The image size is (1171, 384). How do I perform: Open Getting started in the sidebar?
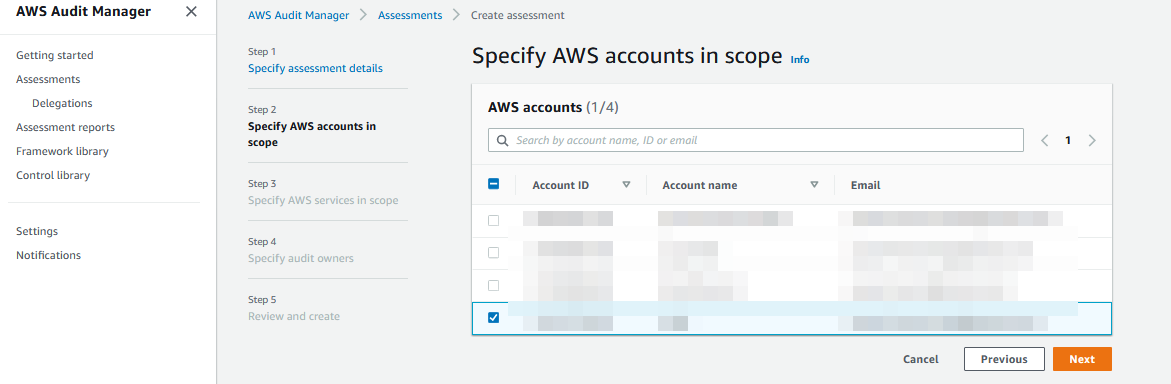click(55, 55)
